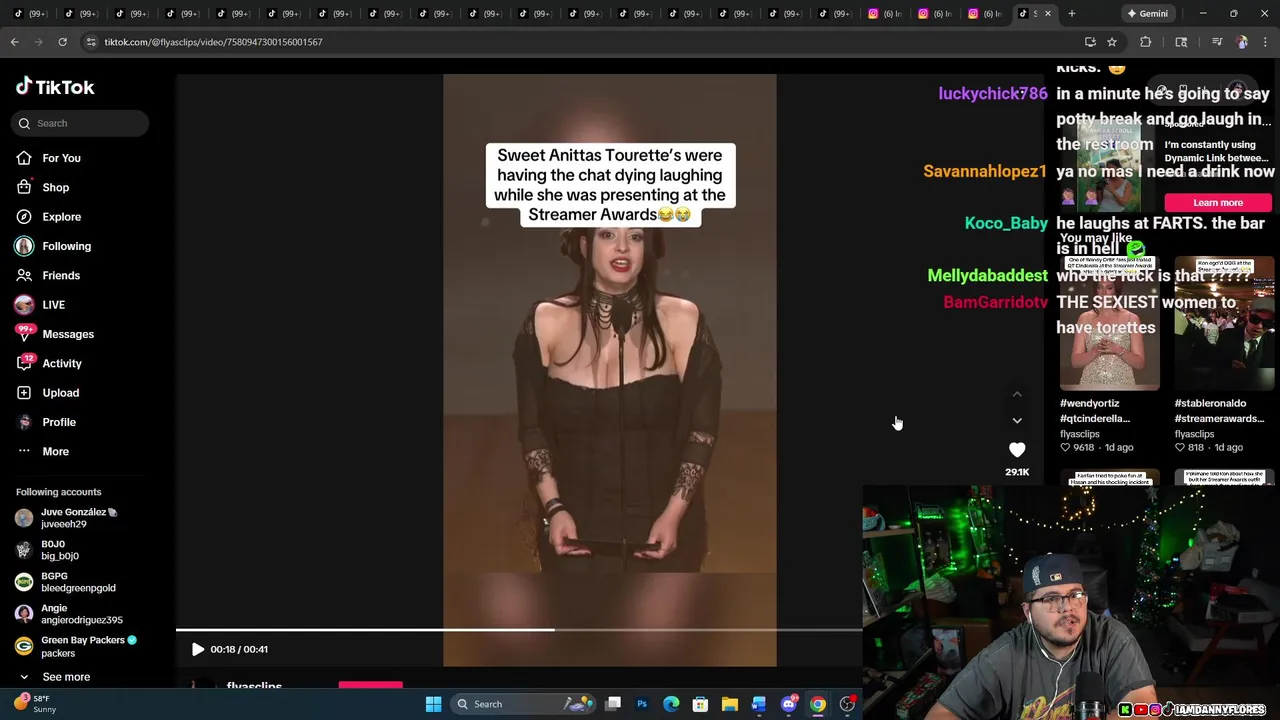Open the Chrome extensions puzzle icon
Viewport: 1280px width, 720px height.
(x=1146, y=42)
